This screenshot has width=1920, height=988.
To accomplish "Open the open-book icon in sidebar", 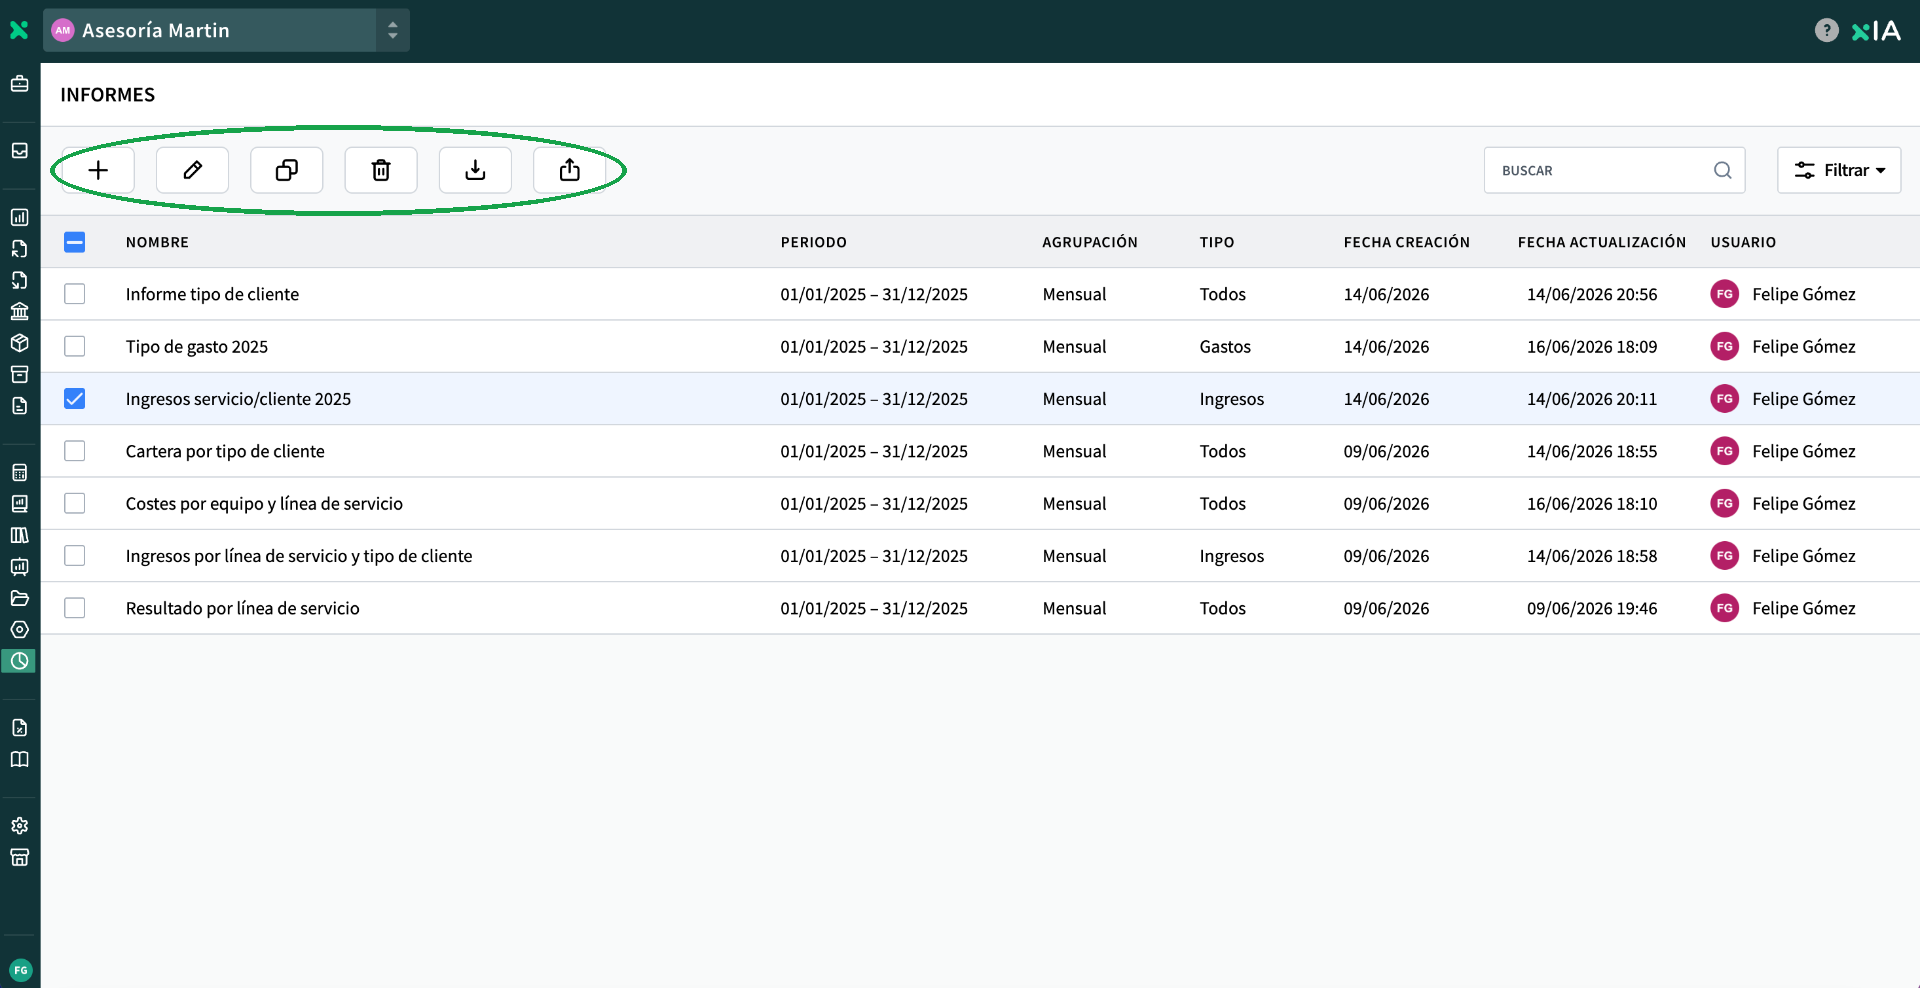I will coord(19,759).
